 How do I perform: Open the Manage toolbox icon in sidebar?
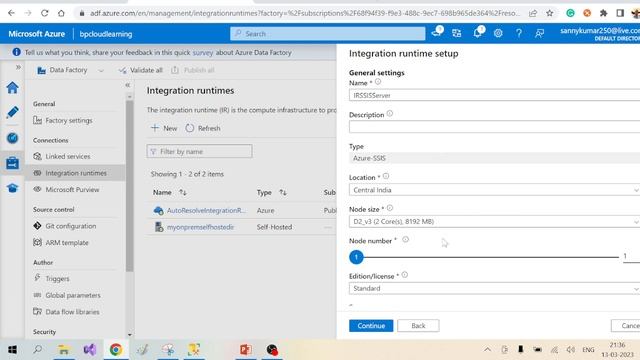[12, 163]
